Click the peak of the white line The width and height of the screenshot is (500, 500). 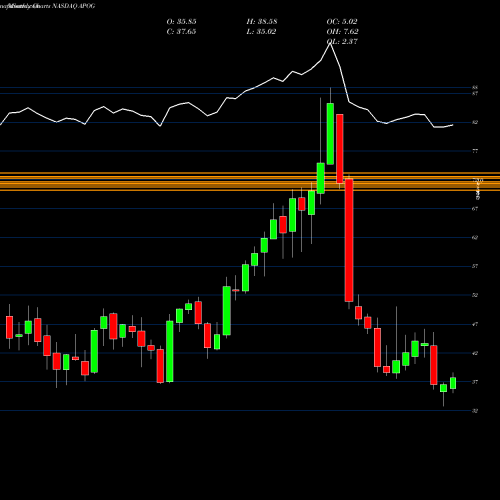coord(330,43)
